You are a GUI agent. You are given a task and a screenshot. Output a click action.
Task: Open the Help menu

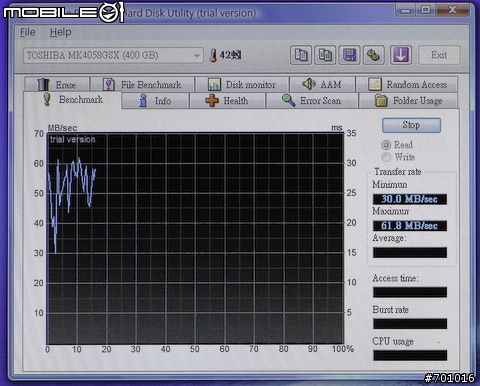tap(60, 32)
